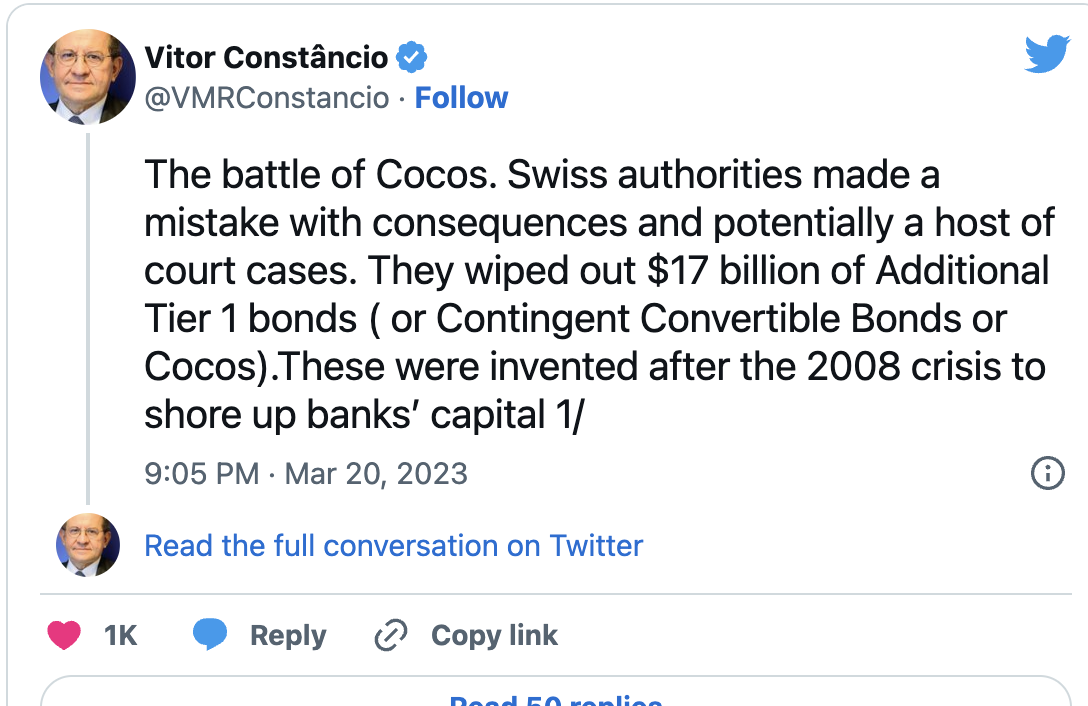
Task: Open the tweet info circle icon
Action: [x=1047, y=473]
